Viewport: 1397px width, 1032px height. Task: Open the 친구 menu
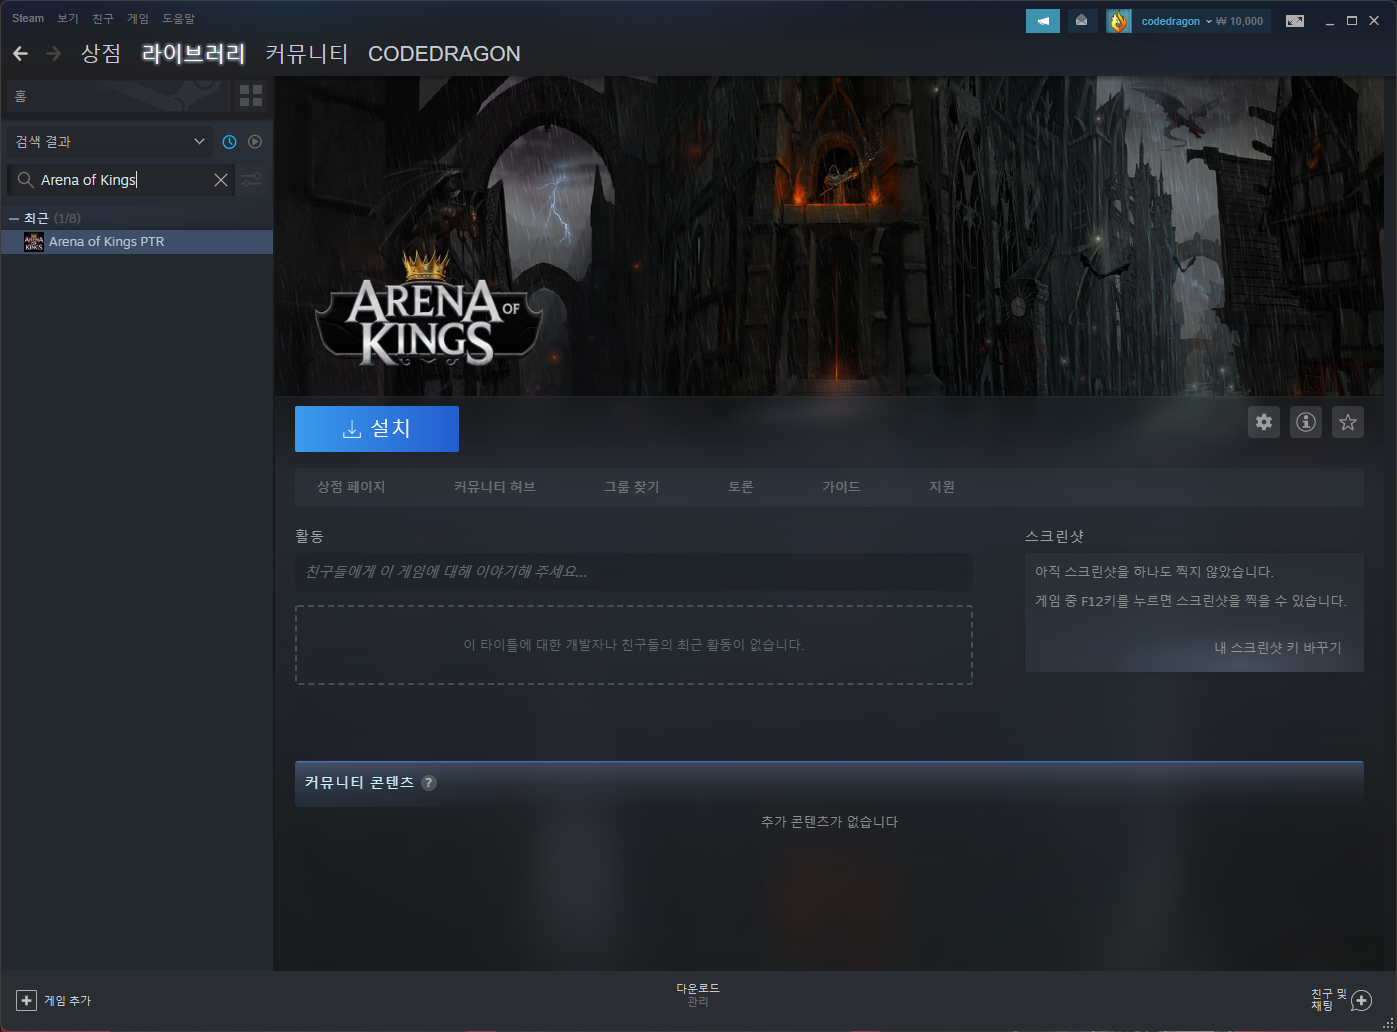tap(103, 18)
